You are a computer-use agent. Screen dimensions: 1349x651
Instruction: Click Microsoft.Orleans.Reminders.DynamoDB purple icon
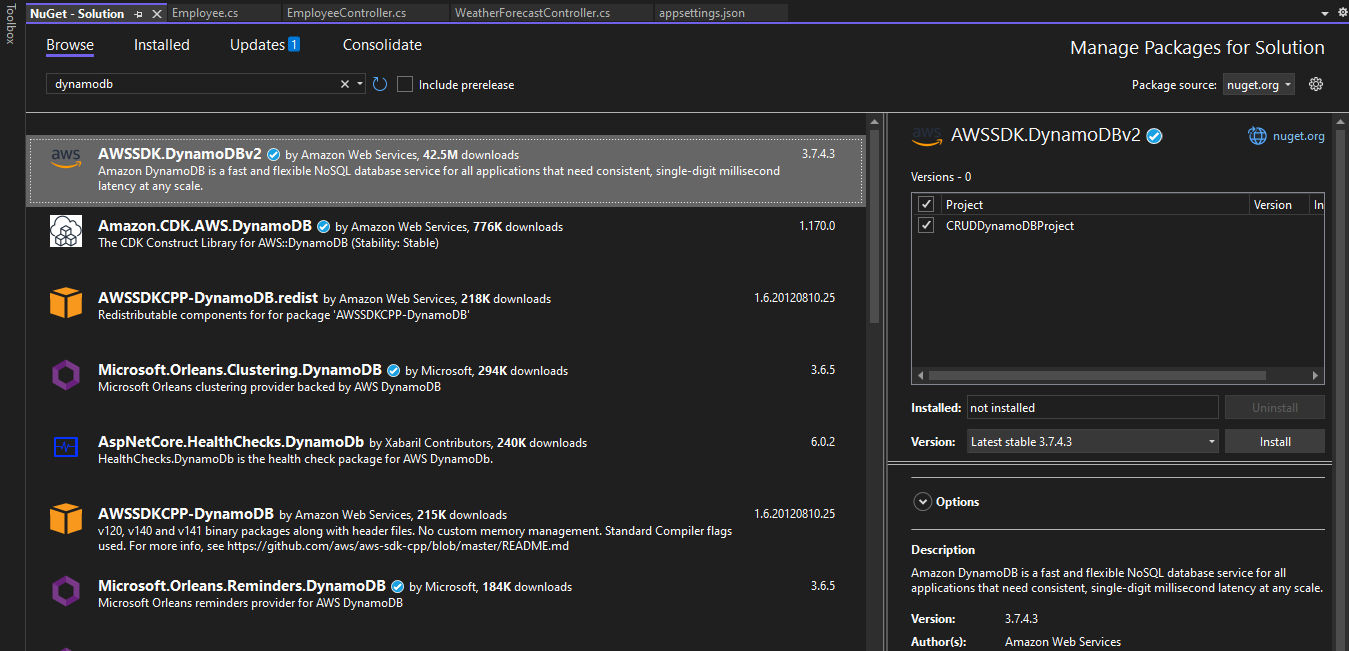tap(66, 591)
